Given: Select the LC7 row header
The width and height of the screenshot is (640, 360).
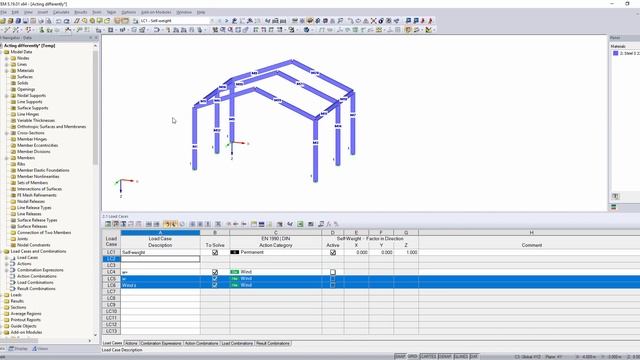Looking at the screenshot, I should 111,292.
